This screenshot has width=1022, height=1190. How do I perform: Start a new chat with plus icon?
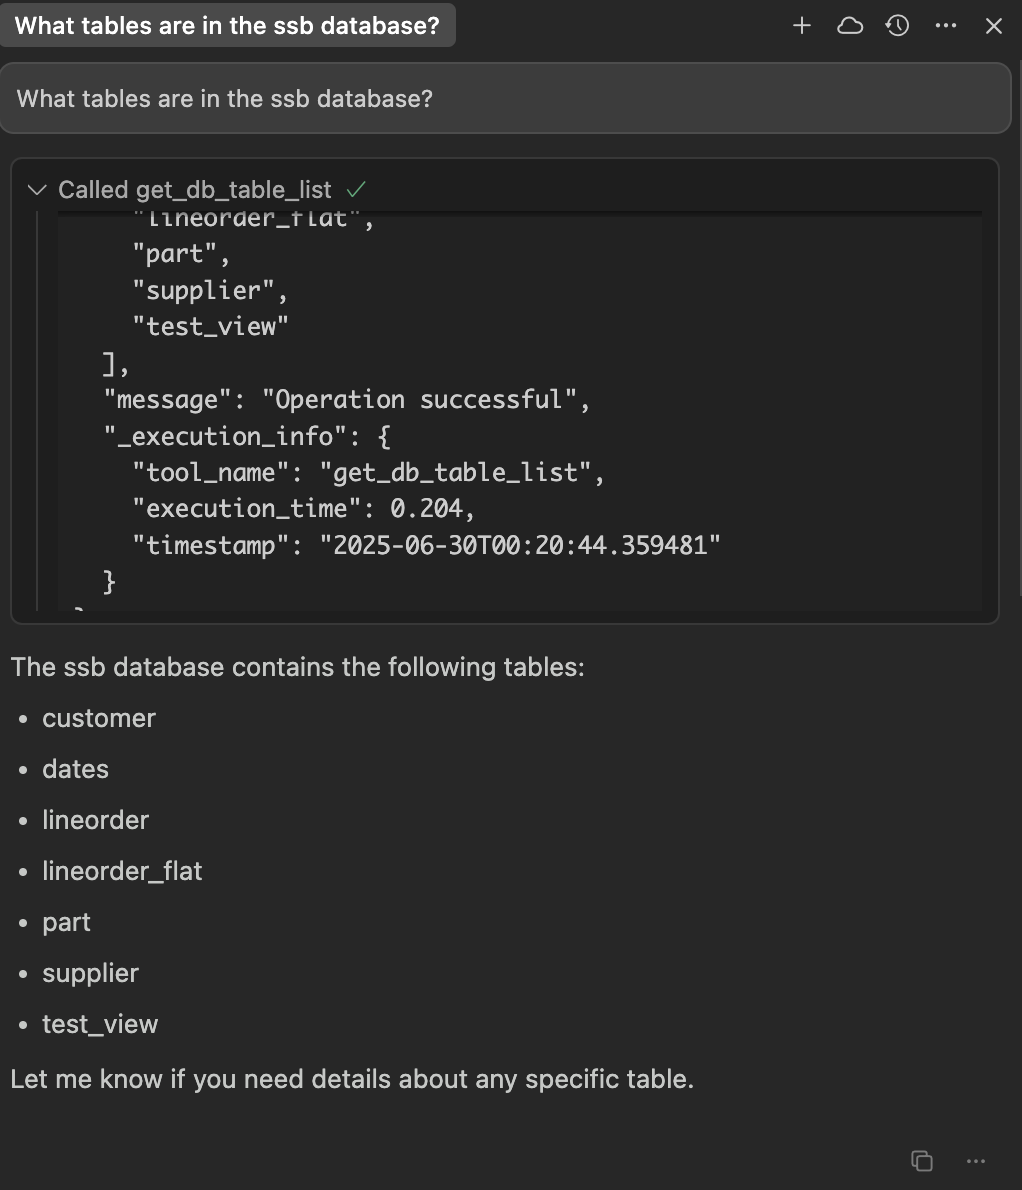pos(801,26)
